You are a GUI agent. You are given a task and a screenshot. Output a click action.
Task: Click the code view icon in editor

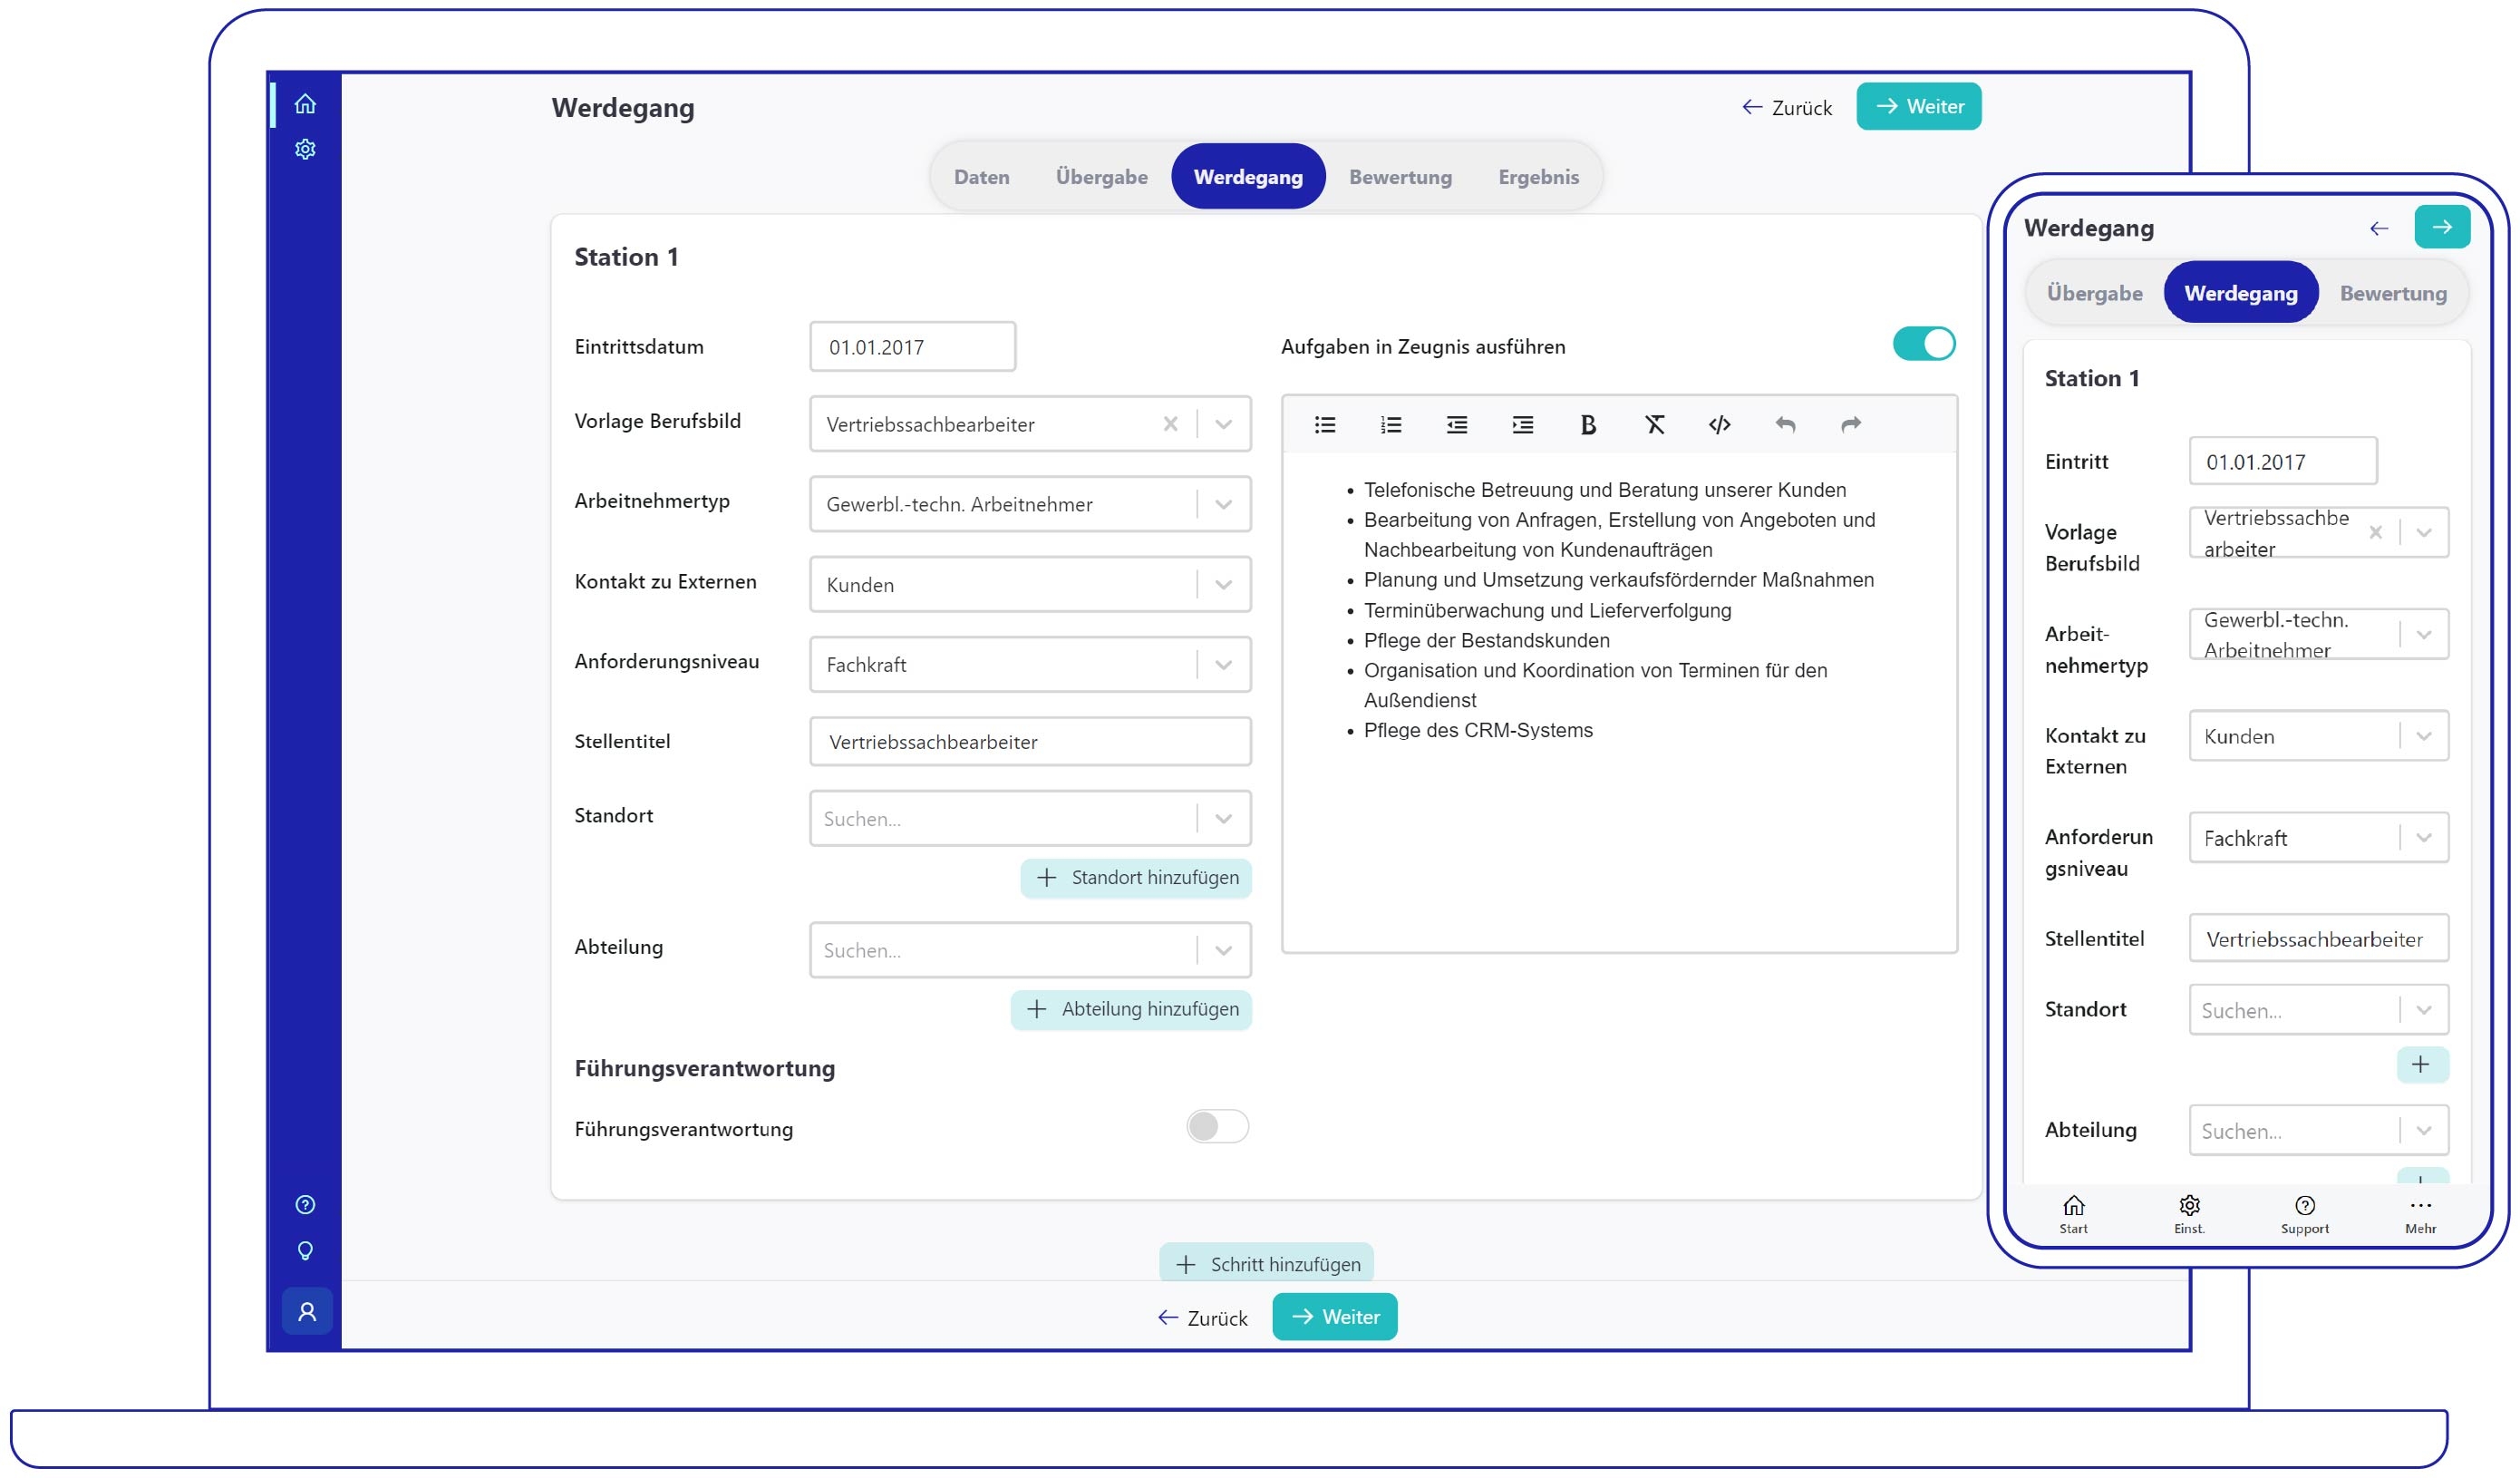coord(1719,425)
